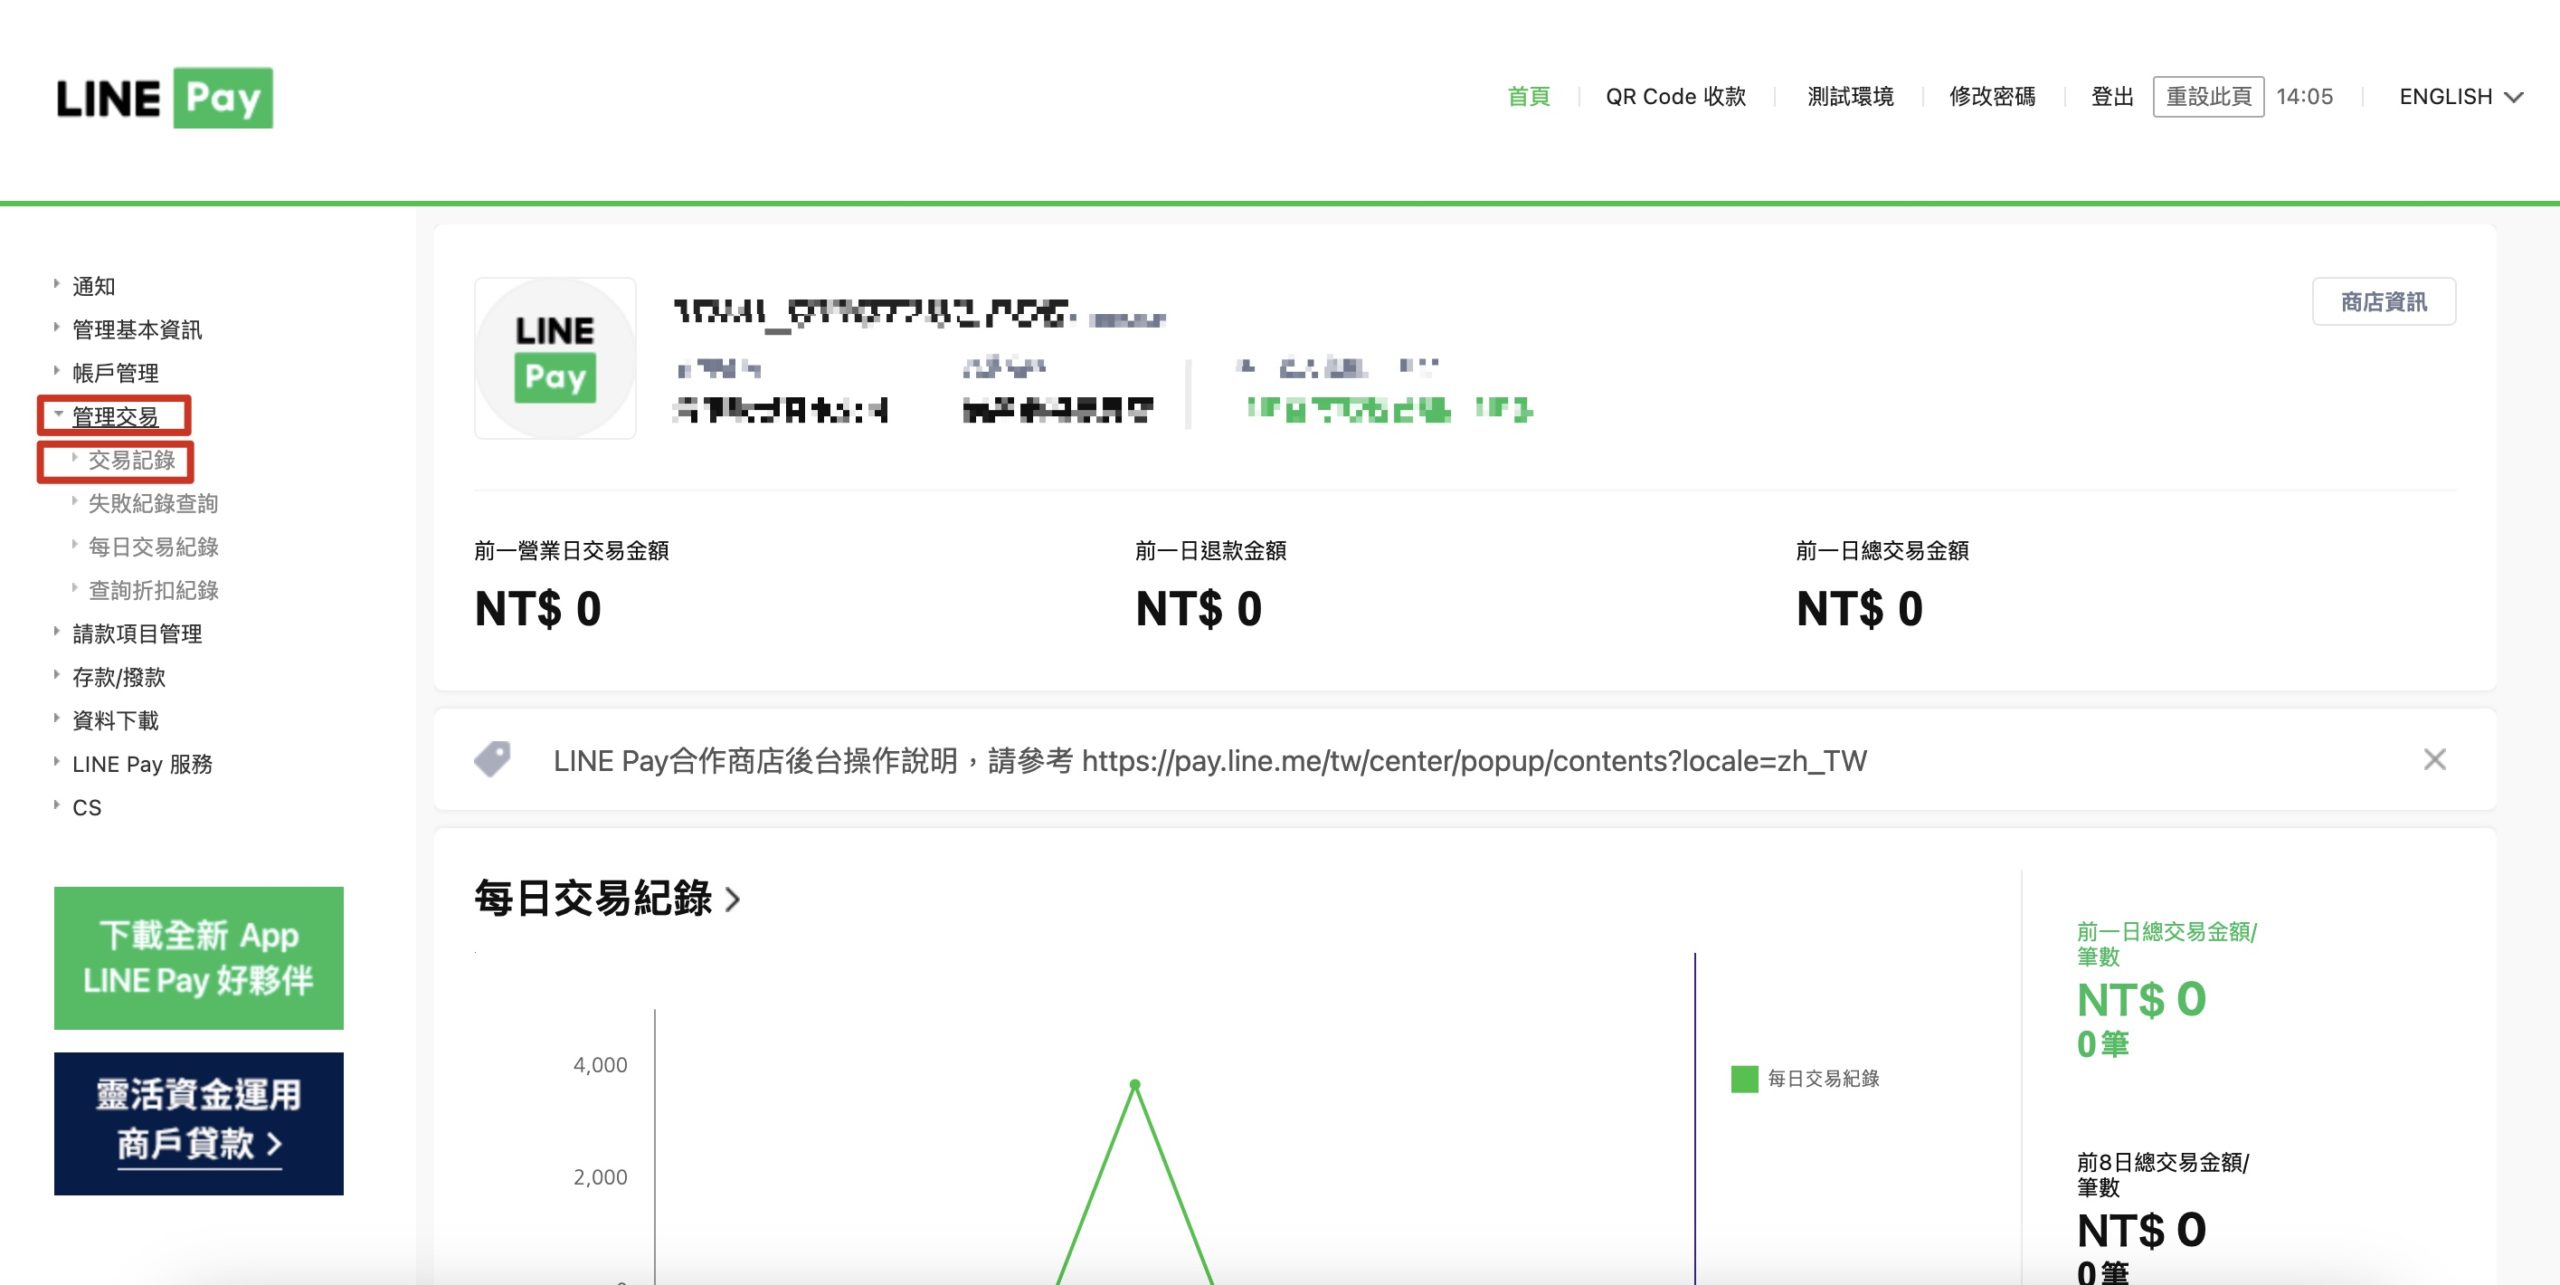The image size is (2560, 1285).
Task: Expand 請款項目管理 in the sidebar
Action: (x=137, y=633)
